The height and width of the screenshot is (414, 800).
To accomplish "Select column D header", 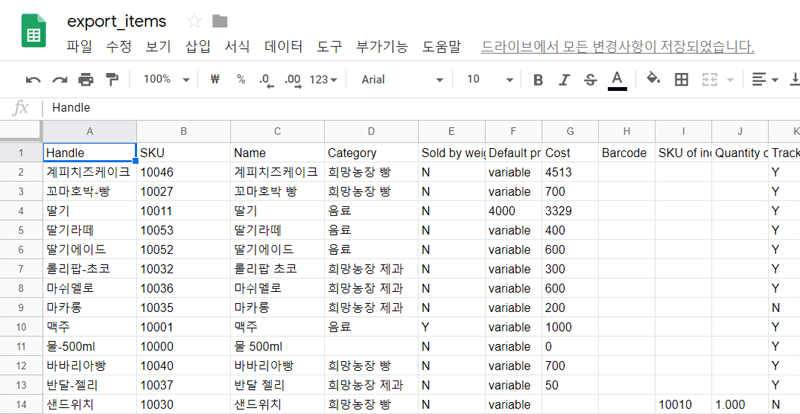I will 371,132.
